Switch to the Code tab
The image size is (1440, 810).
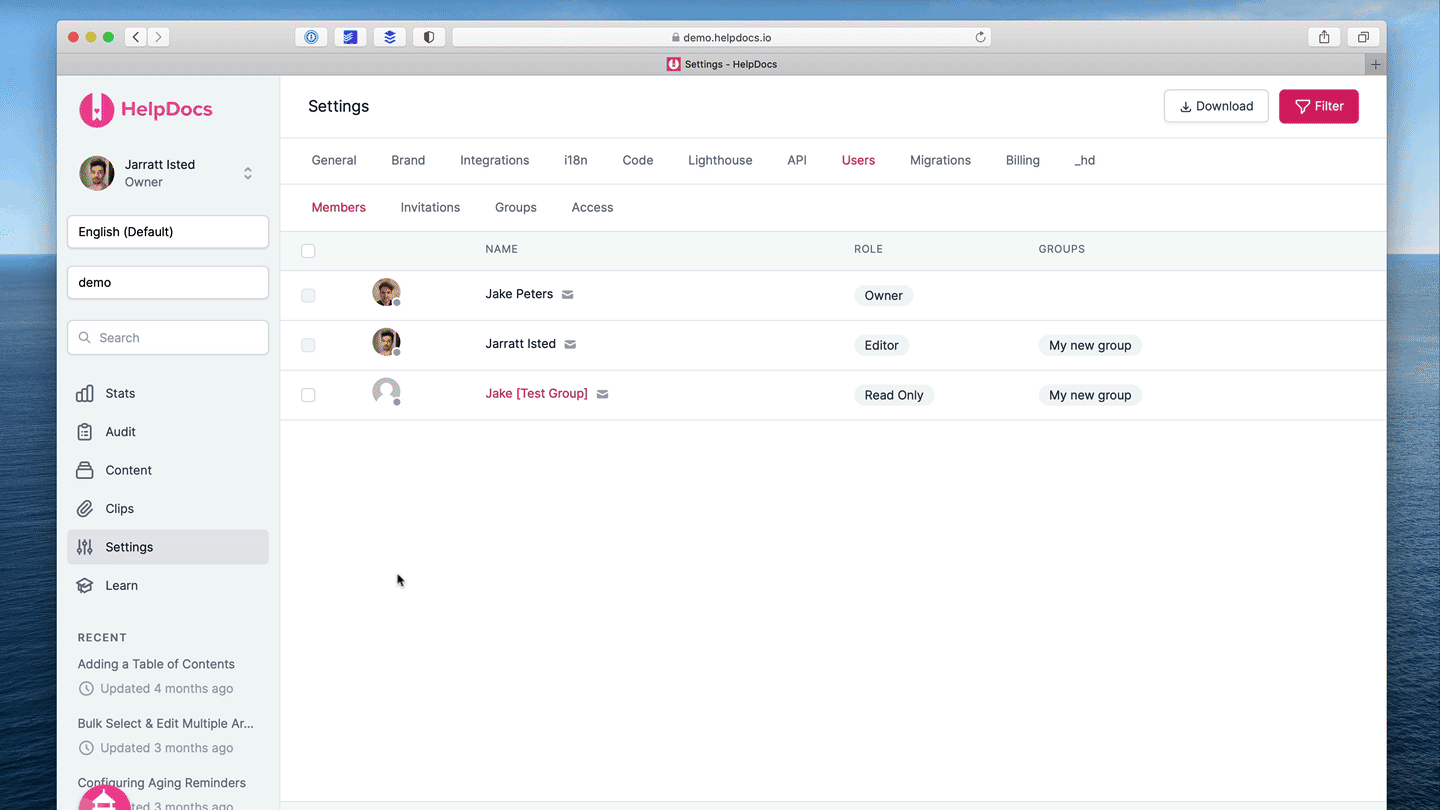point(638,160)
